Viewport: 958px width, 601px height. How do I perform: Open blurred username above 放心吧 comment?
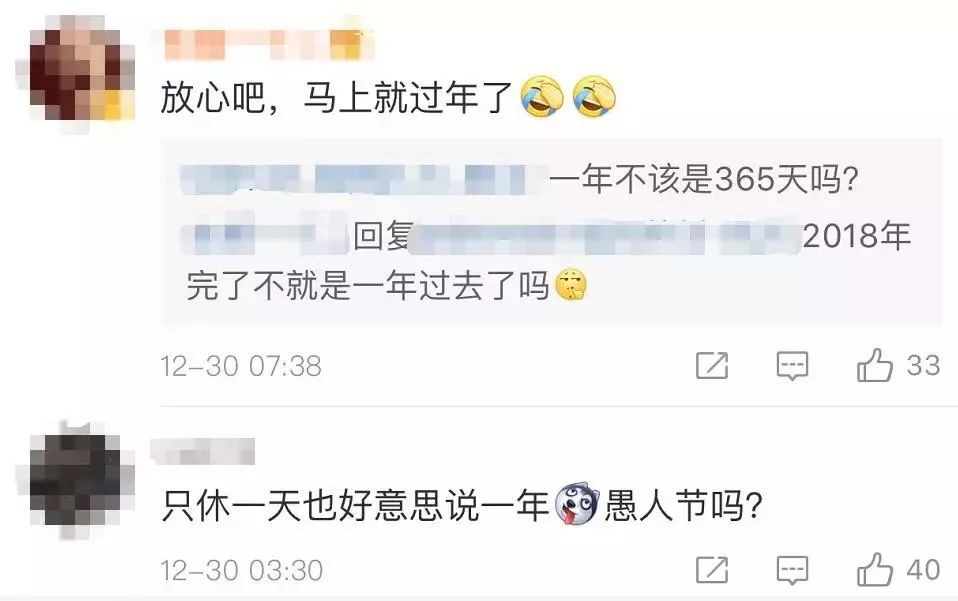(x=269, y=44)
